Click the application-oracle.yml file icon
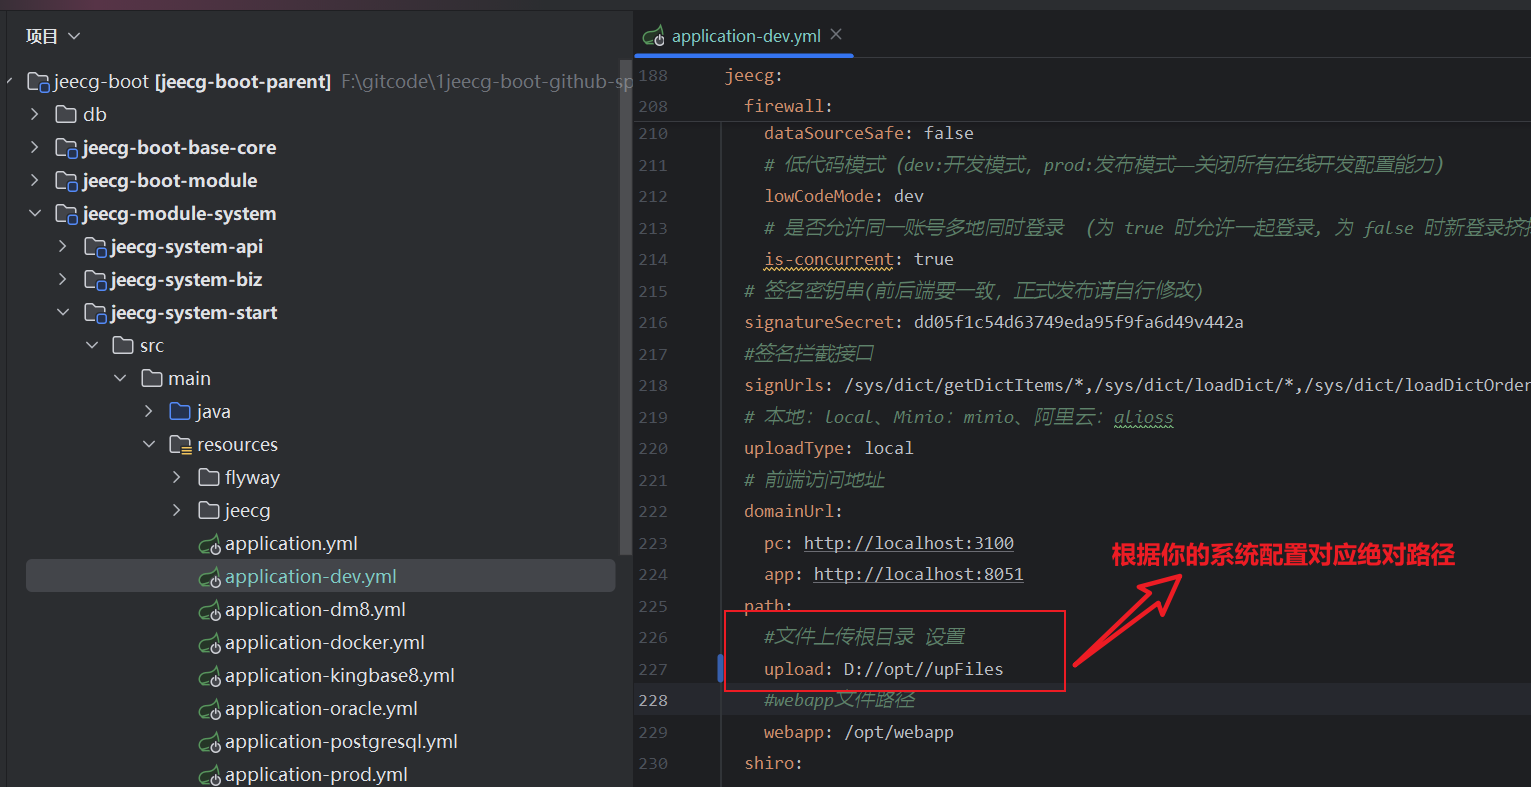The image size is (1531, 787). [x=209, y=709]
